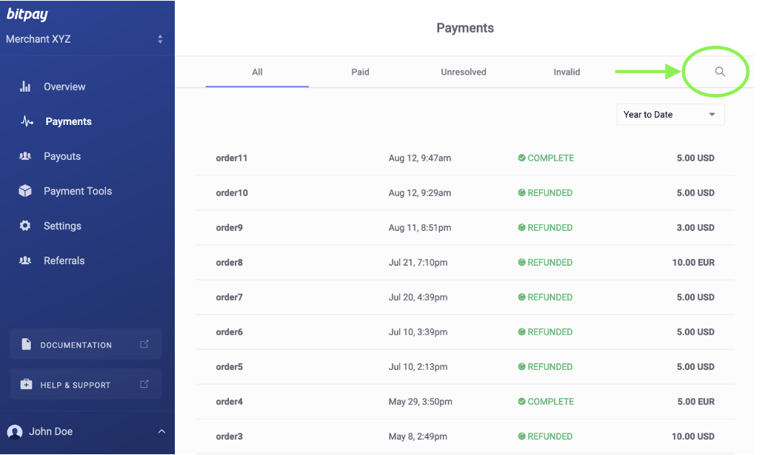Screen dimensions: 768x455
Task: Click REFUNDED status icon for order5
Action: tap(522, 366)
